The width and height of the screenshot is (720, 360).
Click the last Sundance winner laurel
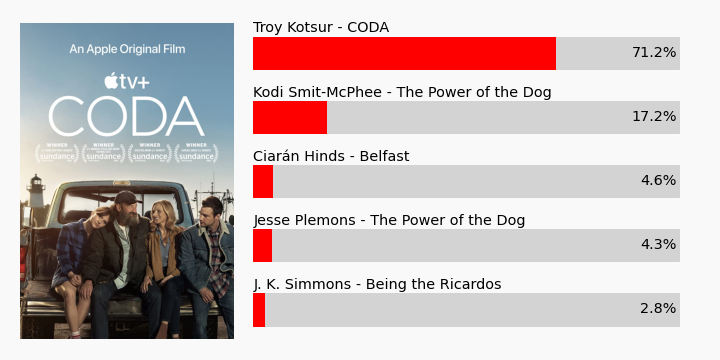[x=196, y=153]
